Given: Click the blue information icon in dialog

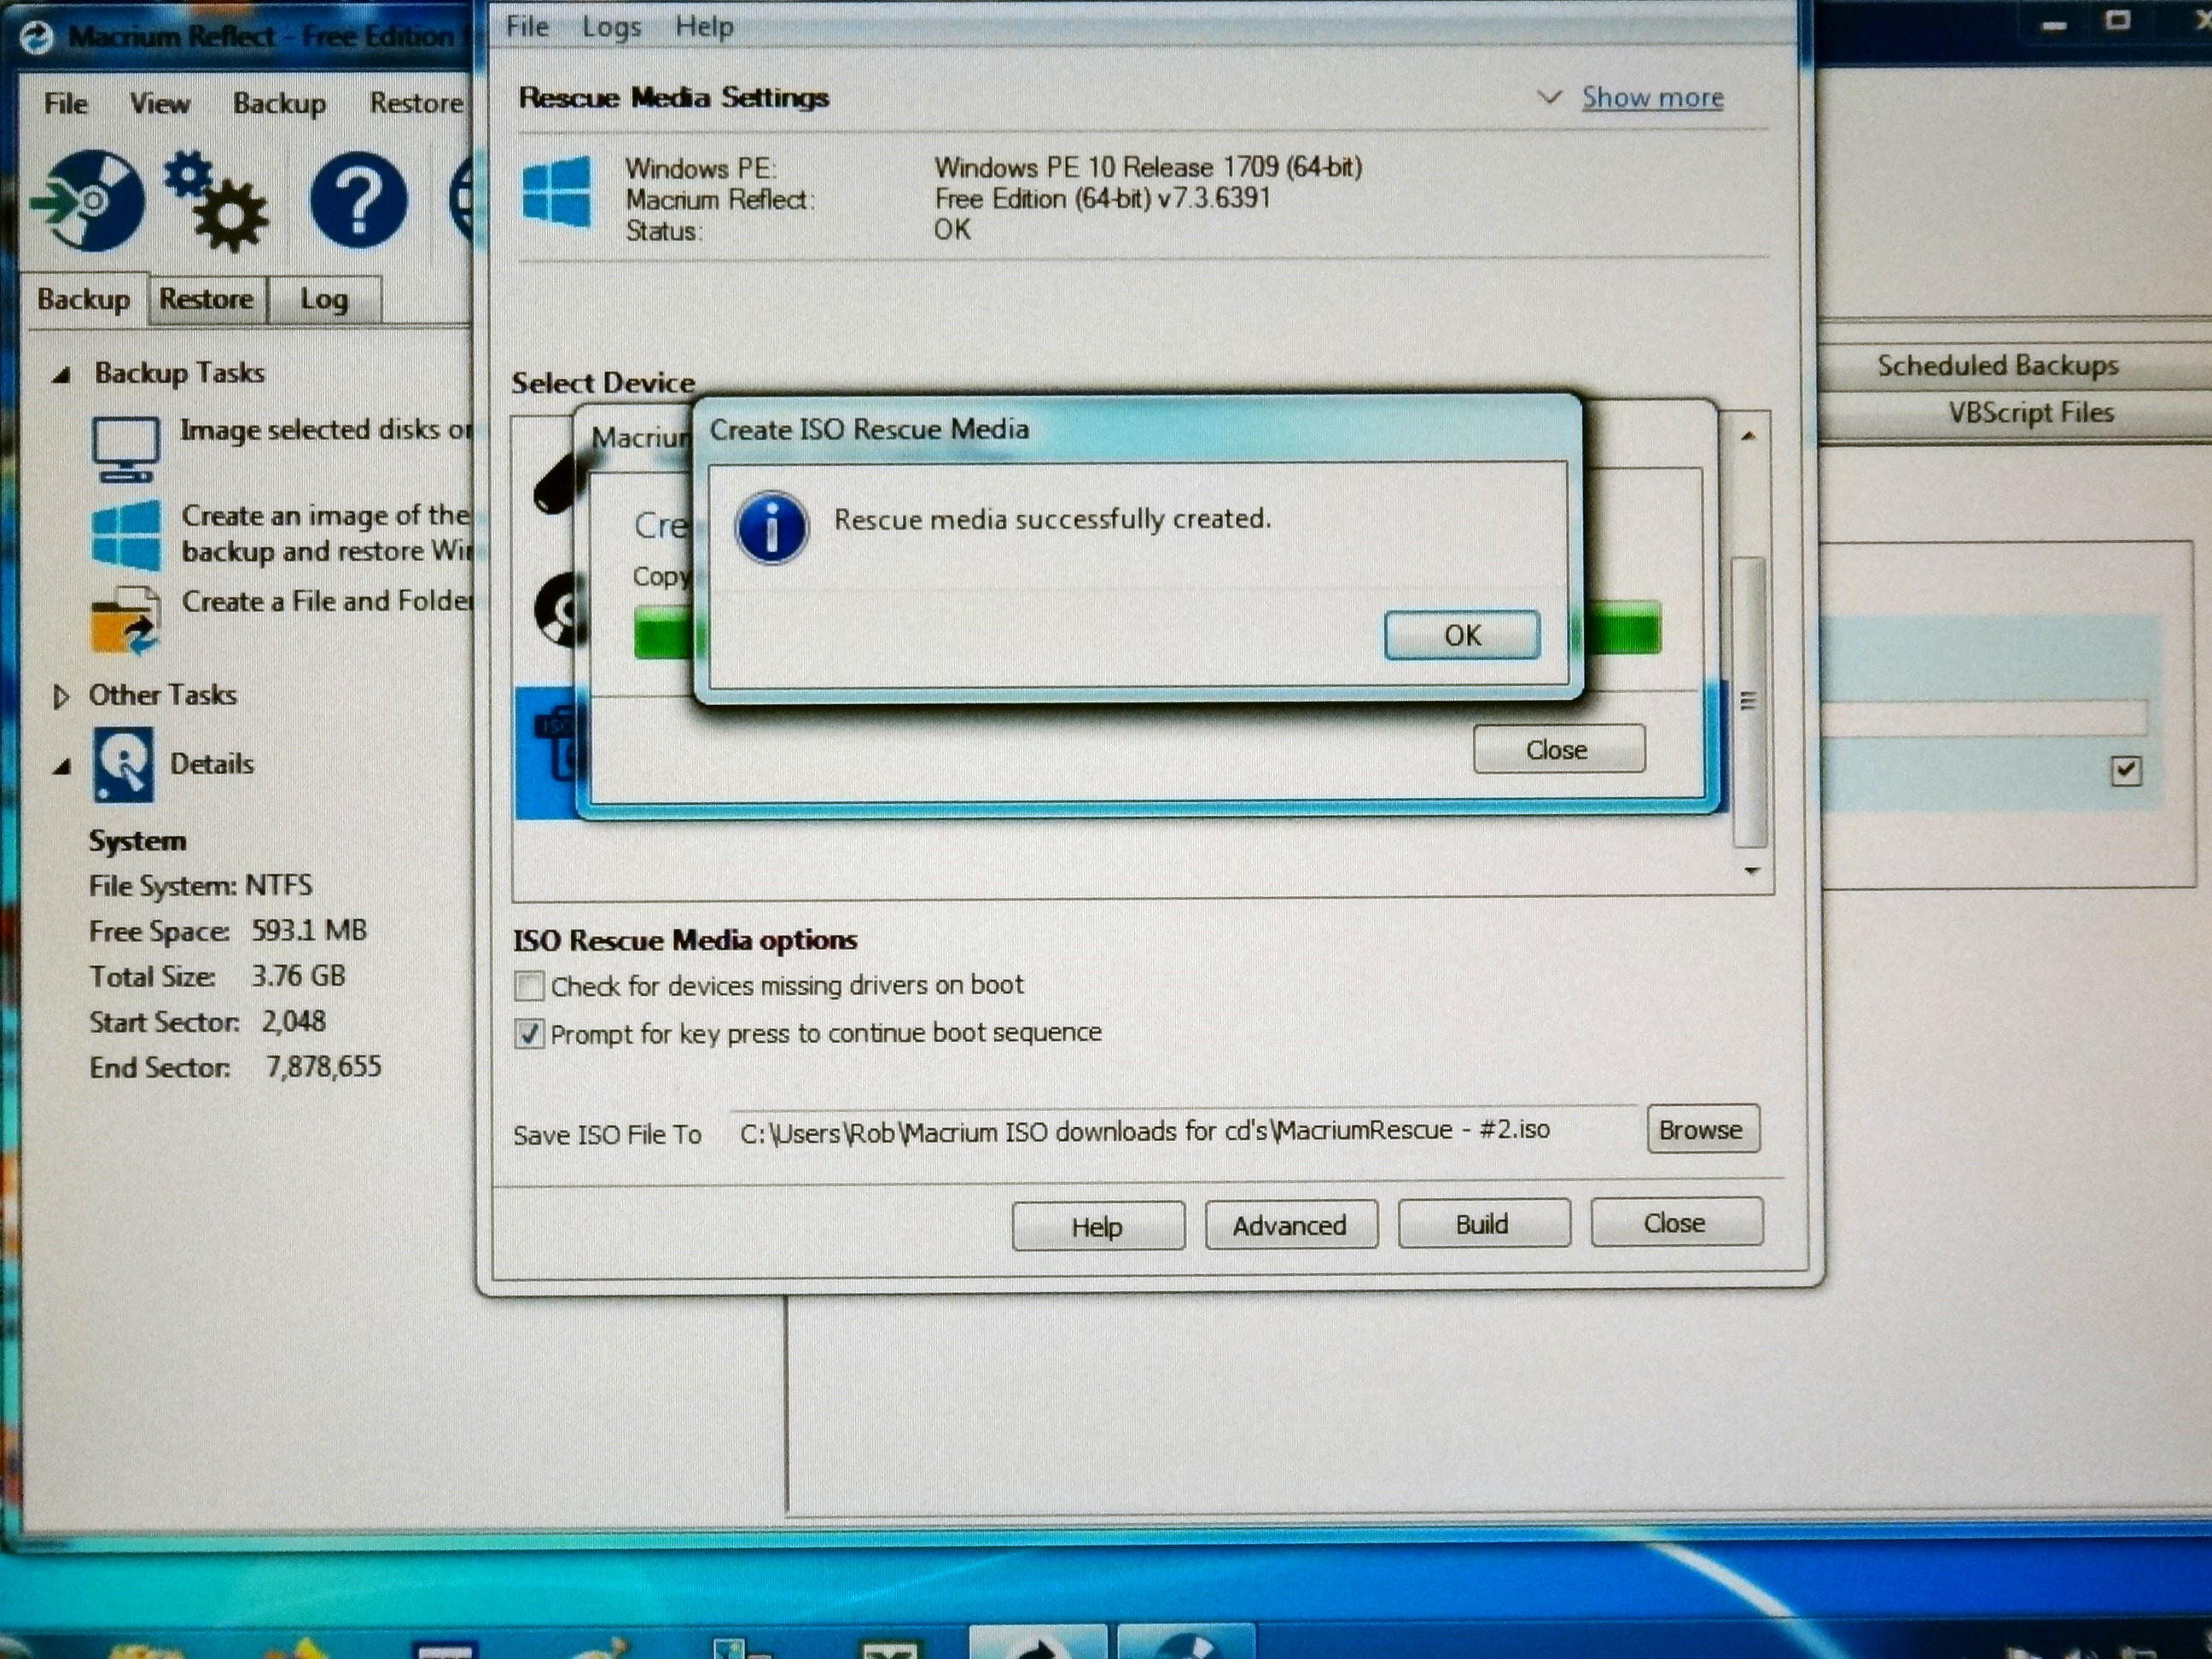Looking at the screenshot, I should 771,527.
